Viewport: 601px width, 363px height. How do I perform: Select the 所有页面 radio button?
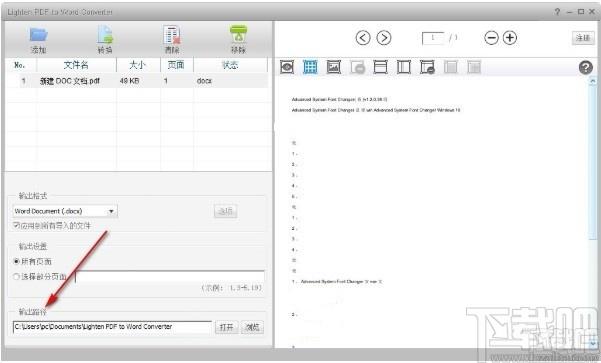tap(16, 261)
